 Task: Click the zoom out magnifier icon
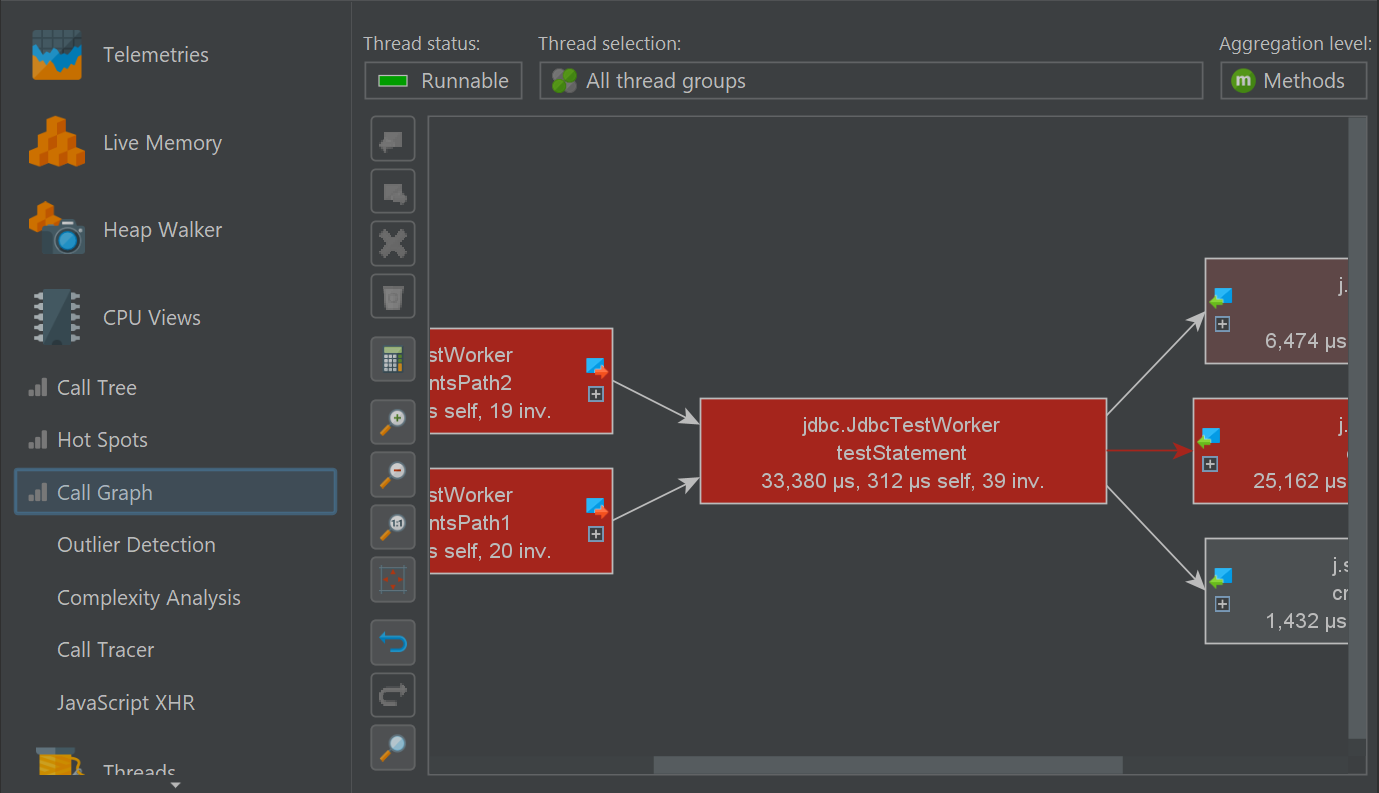tap(393, 475)
